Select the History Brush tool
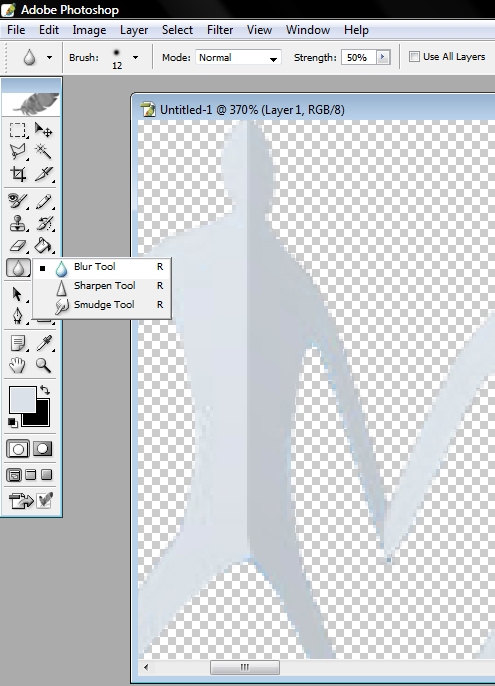495x686 pixels. (x=43, y=224)
